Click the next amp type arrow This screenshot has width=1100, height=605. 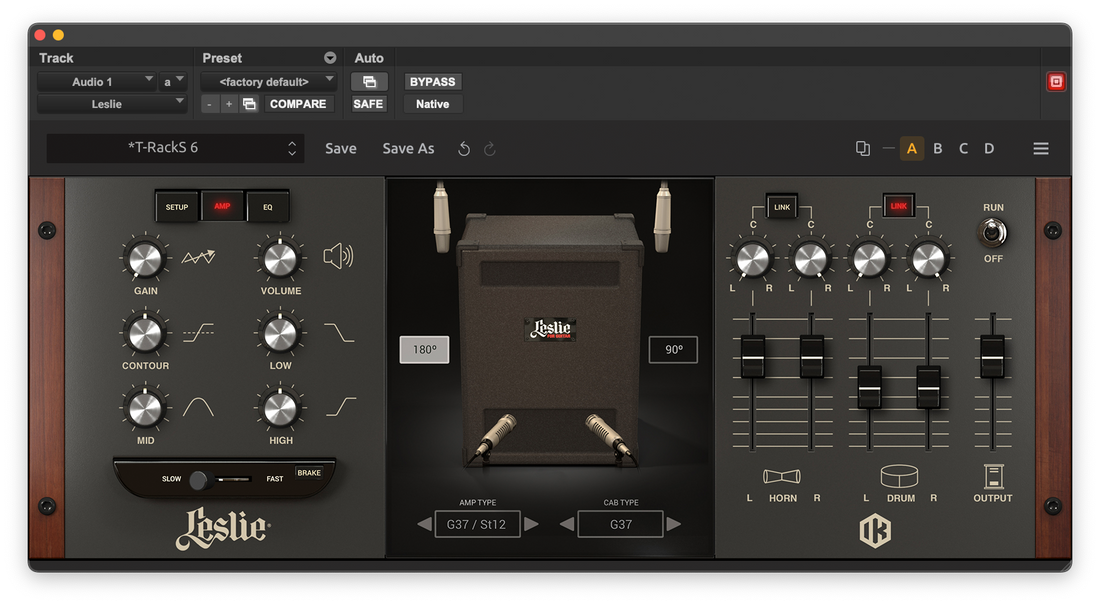pos(531,524)
